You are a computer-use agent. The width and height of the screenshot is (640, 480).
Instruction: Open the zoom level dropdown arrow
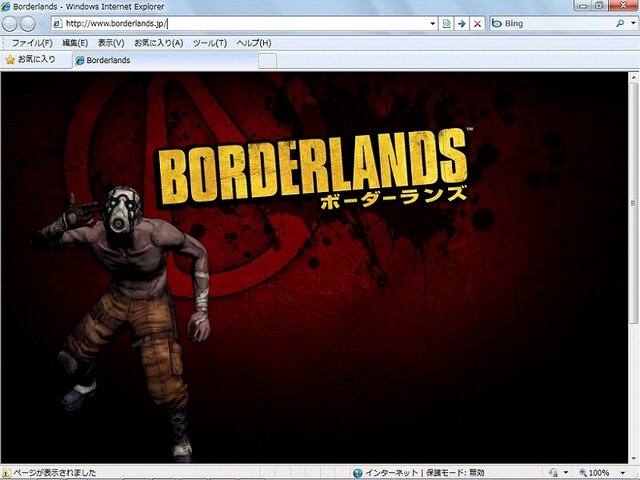coord(624,473)
